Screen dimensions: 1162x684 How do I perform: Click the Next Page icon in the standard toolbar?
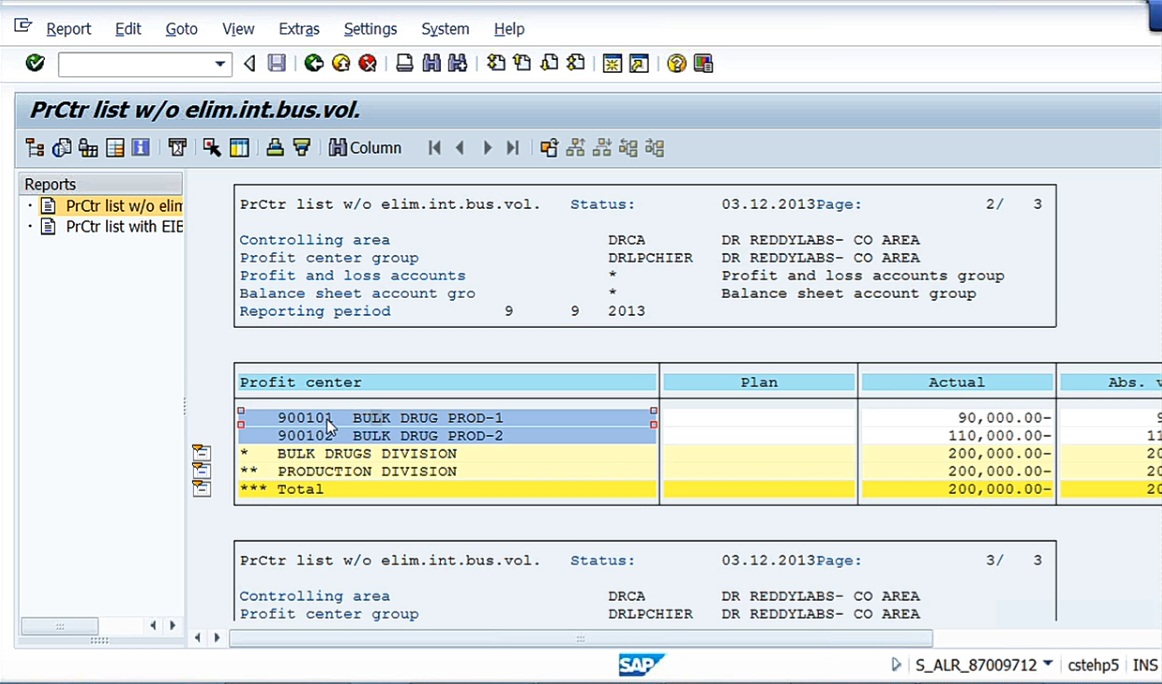[x=549, y=64]
